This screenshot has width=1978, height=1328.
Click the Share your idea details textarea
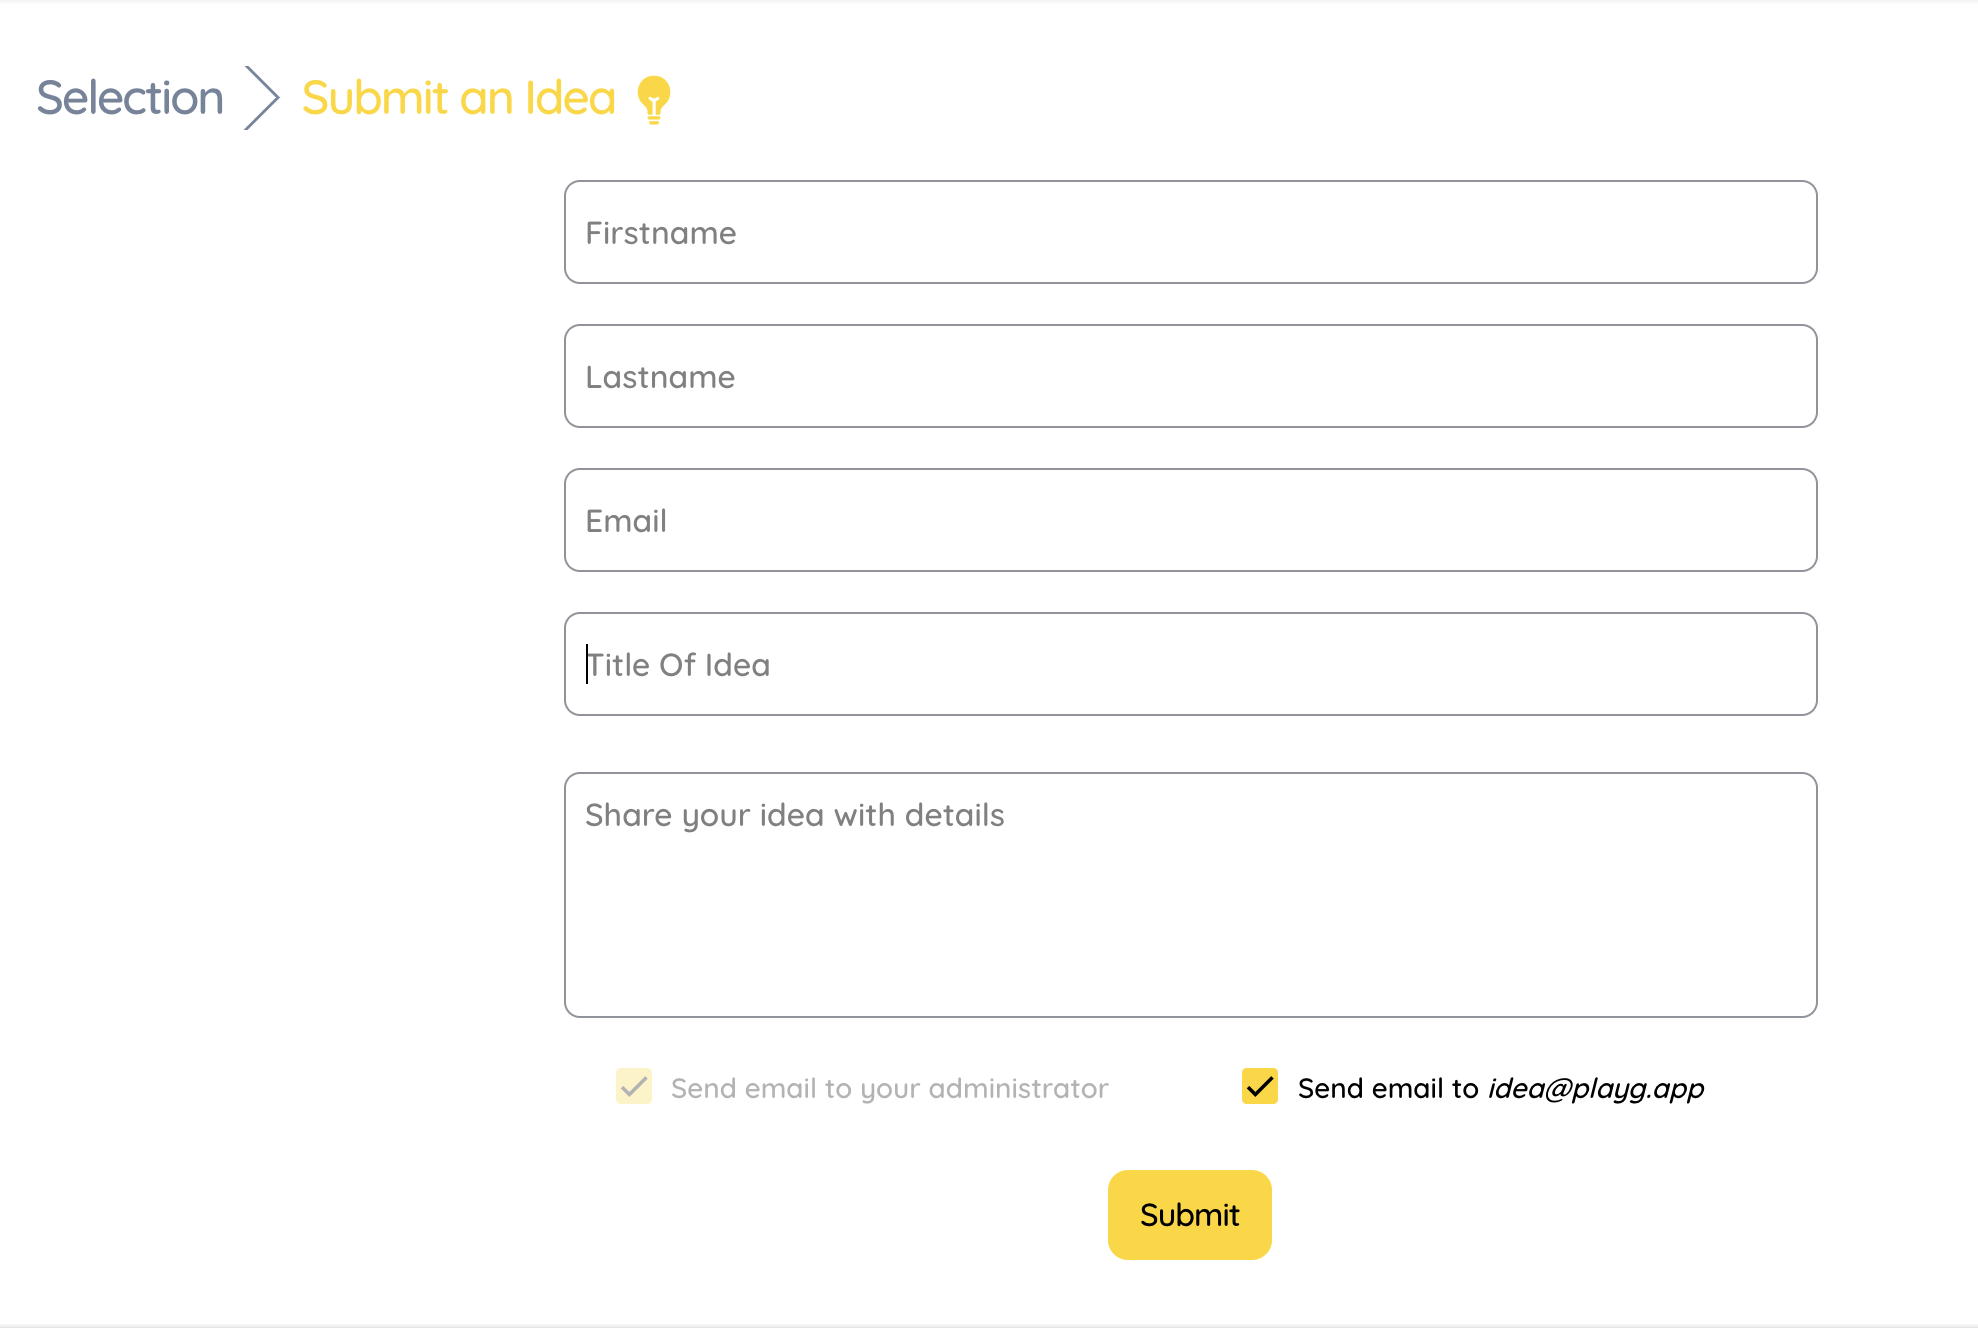click(1190, 895)
